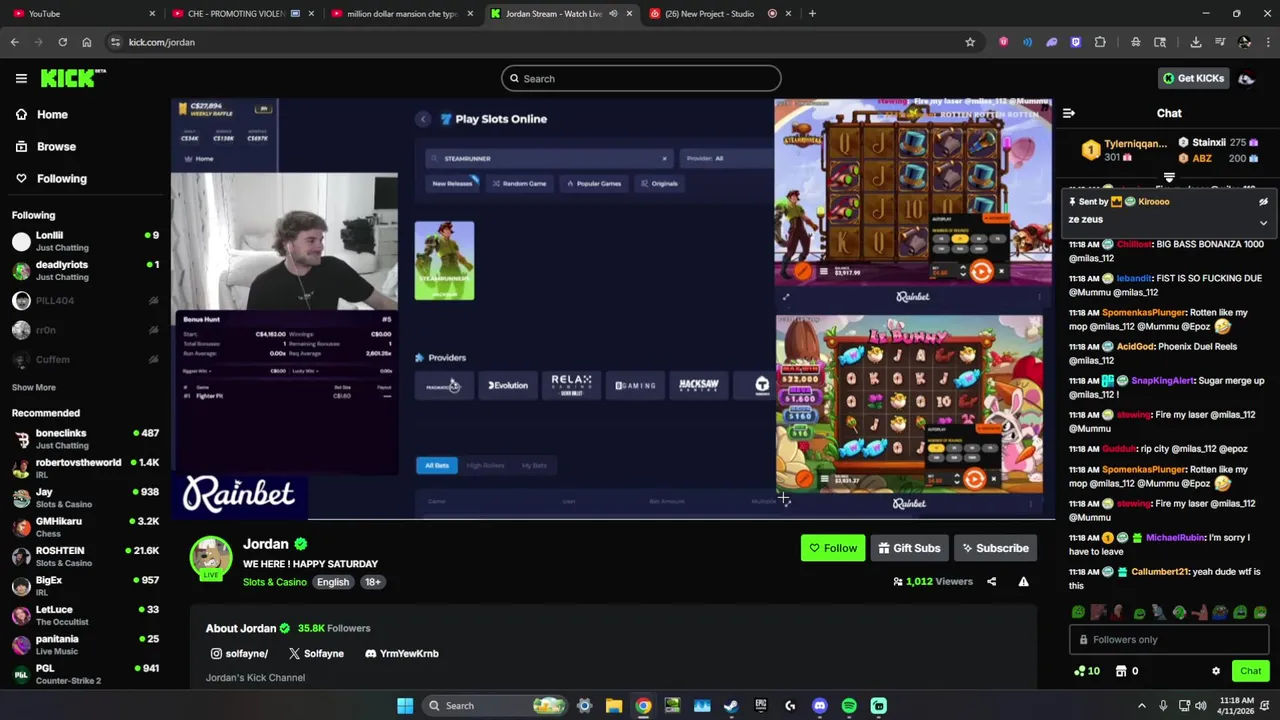Click the browser back arrow

(x=14, y=42)
